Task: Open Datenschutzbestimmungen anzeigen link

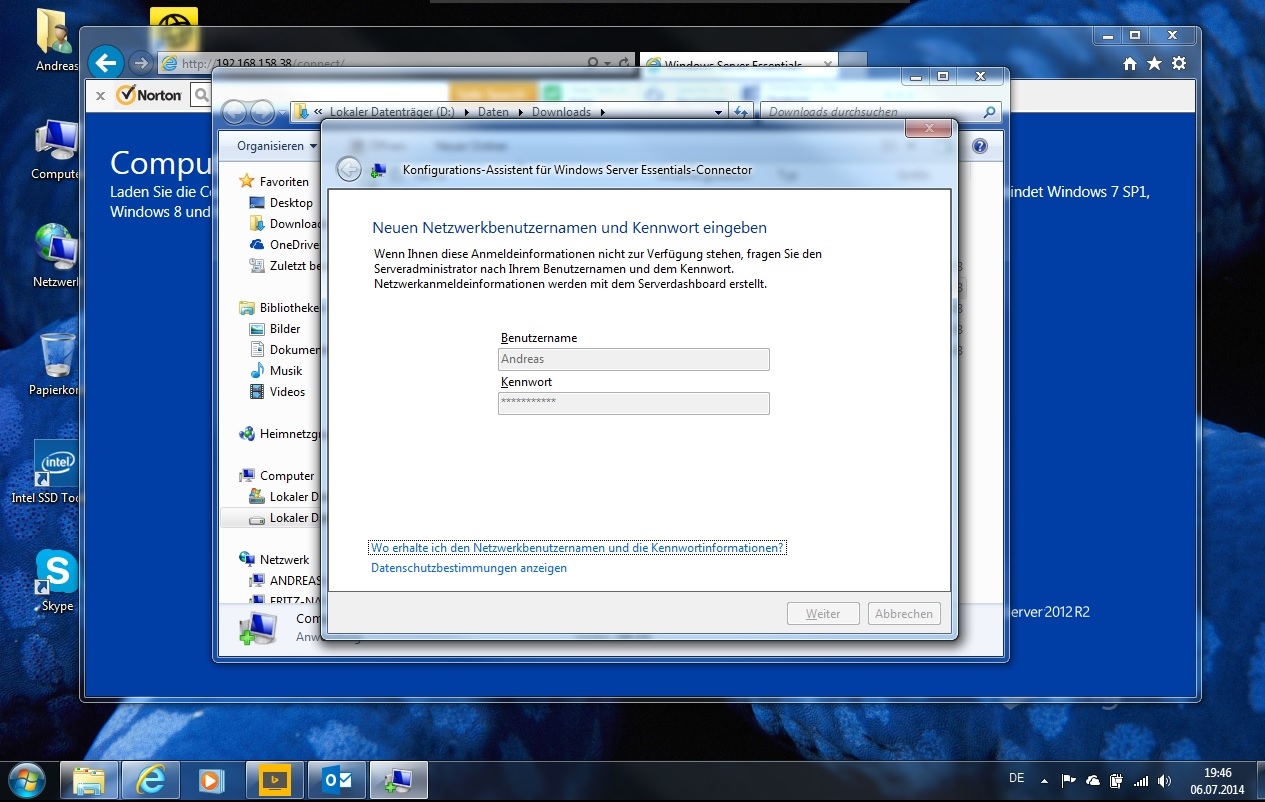Action: point(469,568)
